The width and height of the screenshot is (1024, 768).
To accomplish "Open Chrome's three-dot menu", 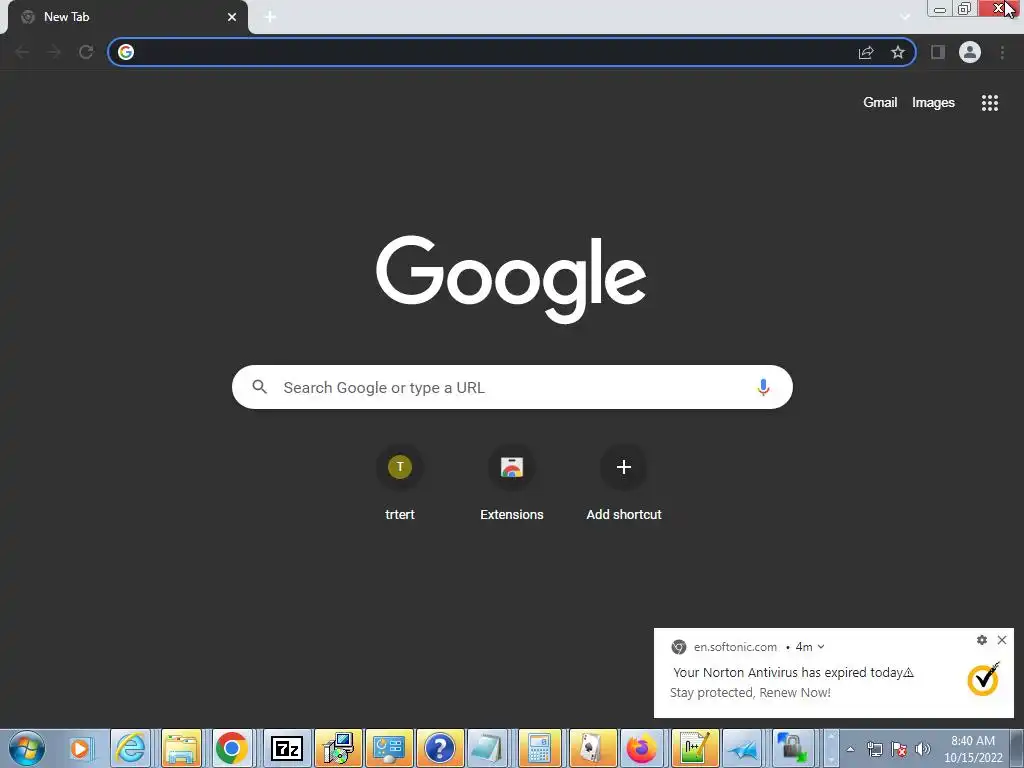I will [1002, 52].
